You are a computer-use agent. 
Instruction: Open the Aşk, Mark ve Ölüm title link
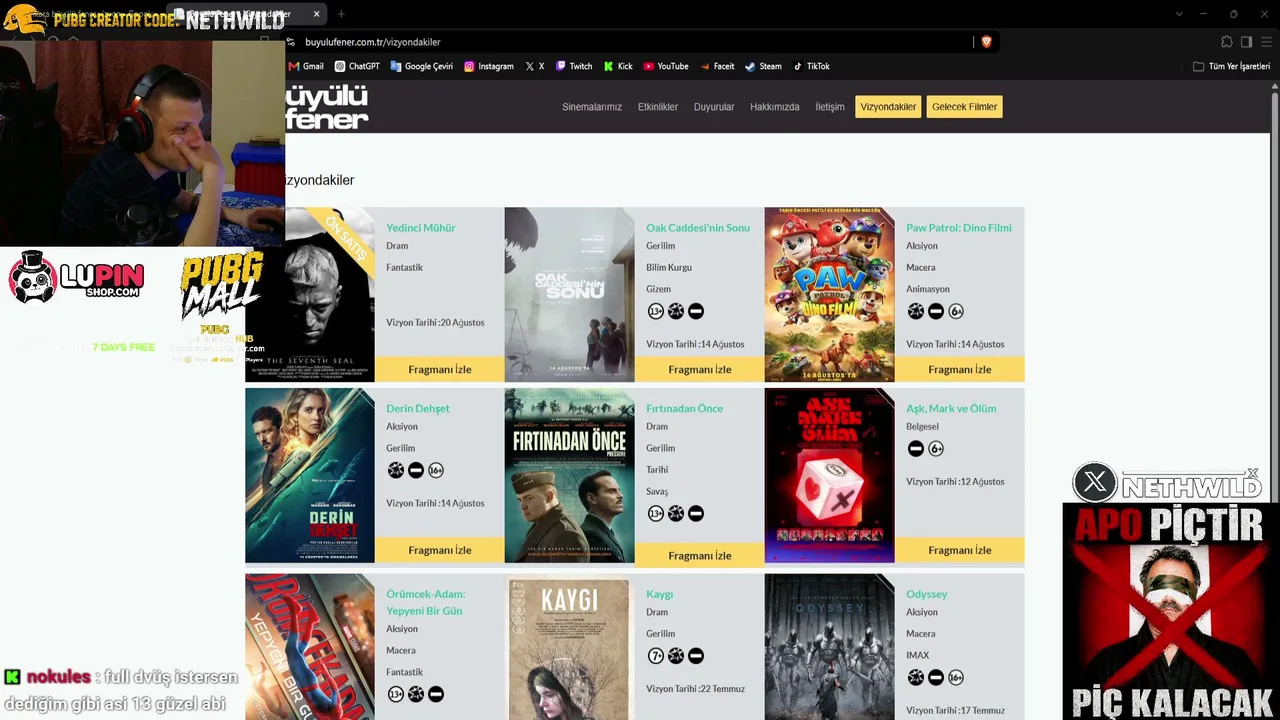pos(951,408)
